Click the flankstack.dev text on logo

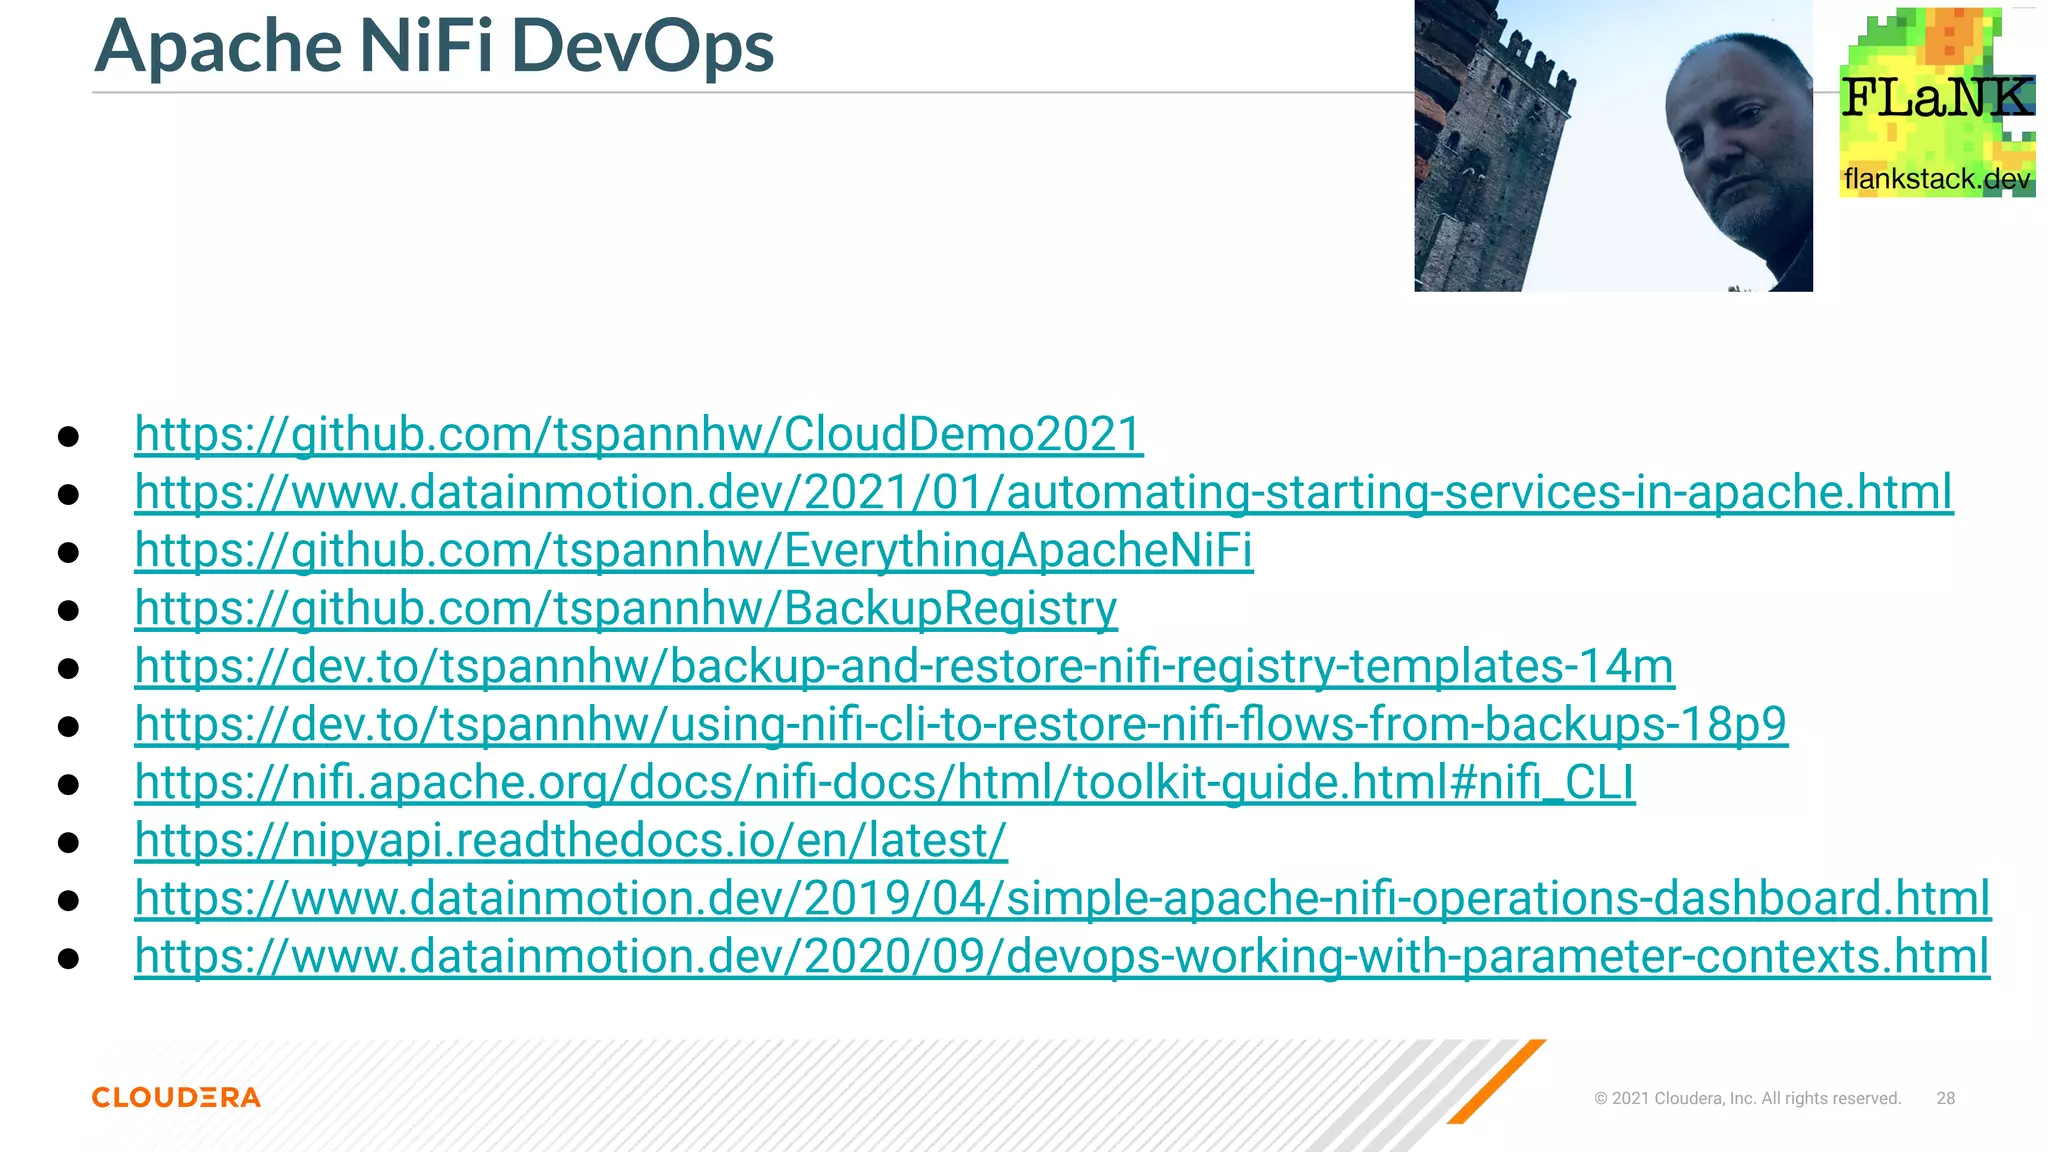(1936, 179)
